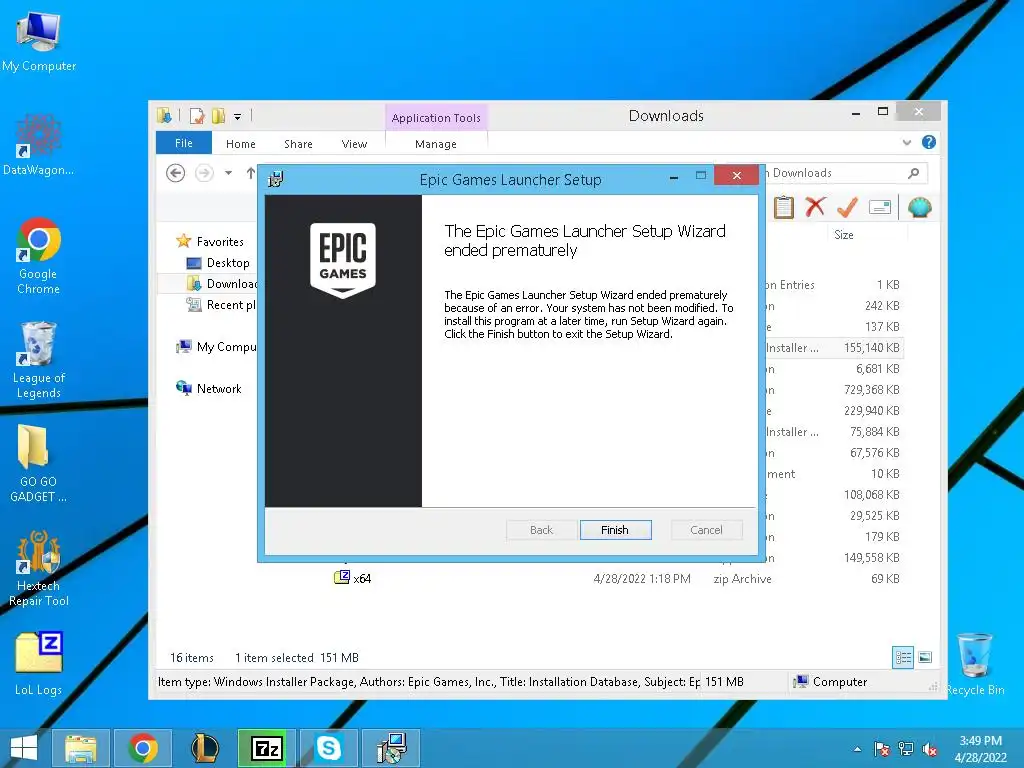The width and height of the screenshot is (1024, 768).
Task: Expand the Explorer ribbon chevron
Action: click(x=906, y=142)
